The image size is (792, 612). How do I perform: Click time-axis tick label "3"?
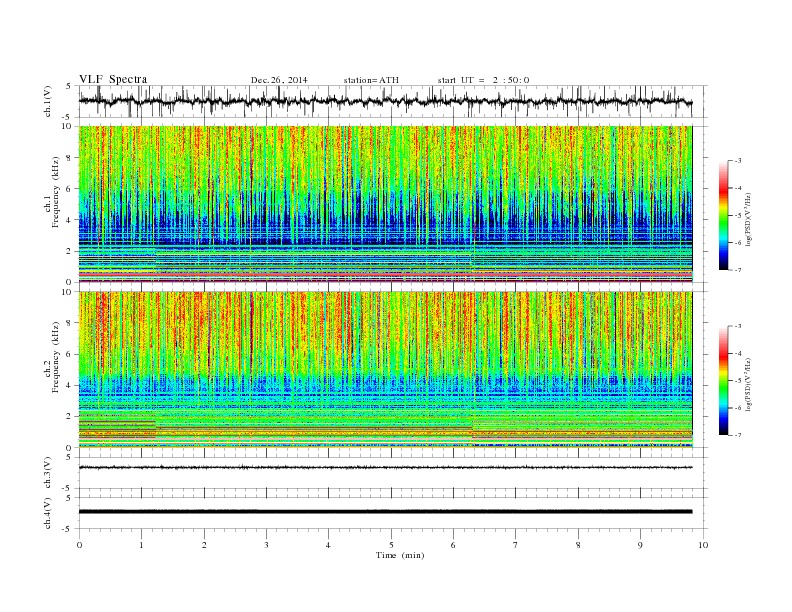coord(266,545)
